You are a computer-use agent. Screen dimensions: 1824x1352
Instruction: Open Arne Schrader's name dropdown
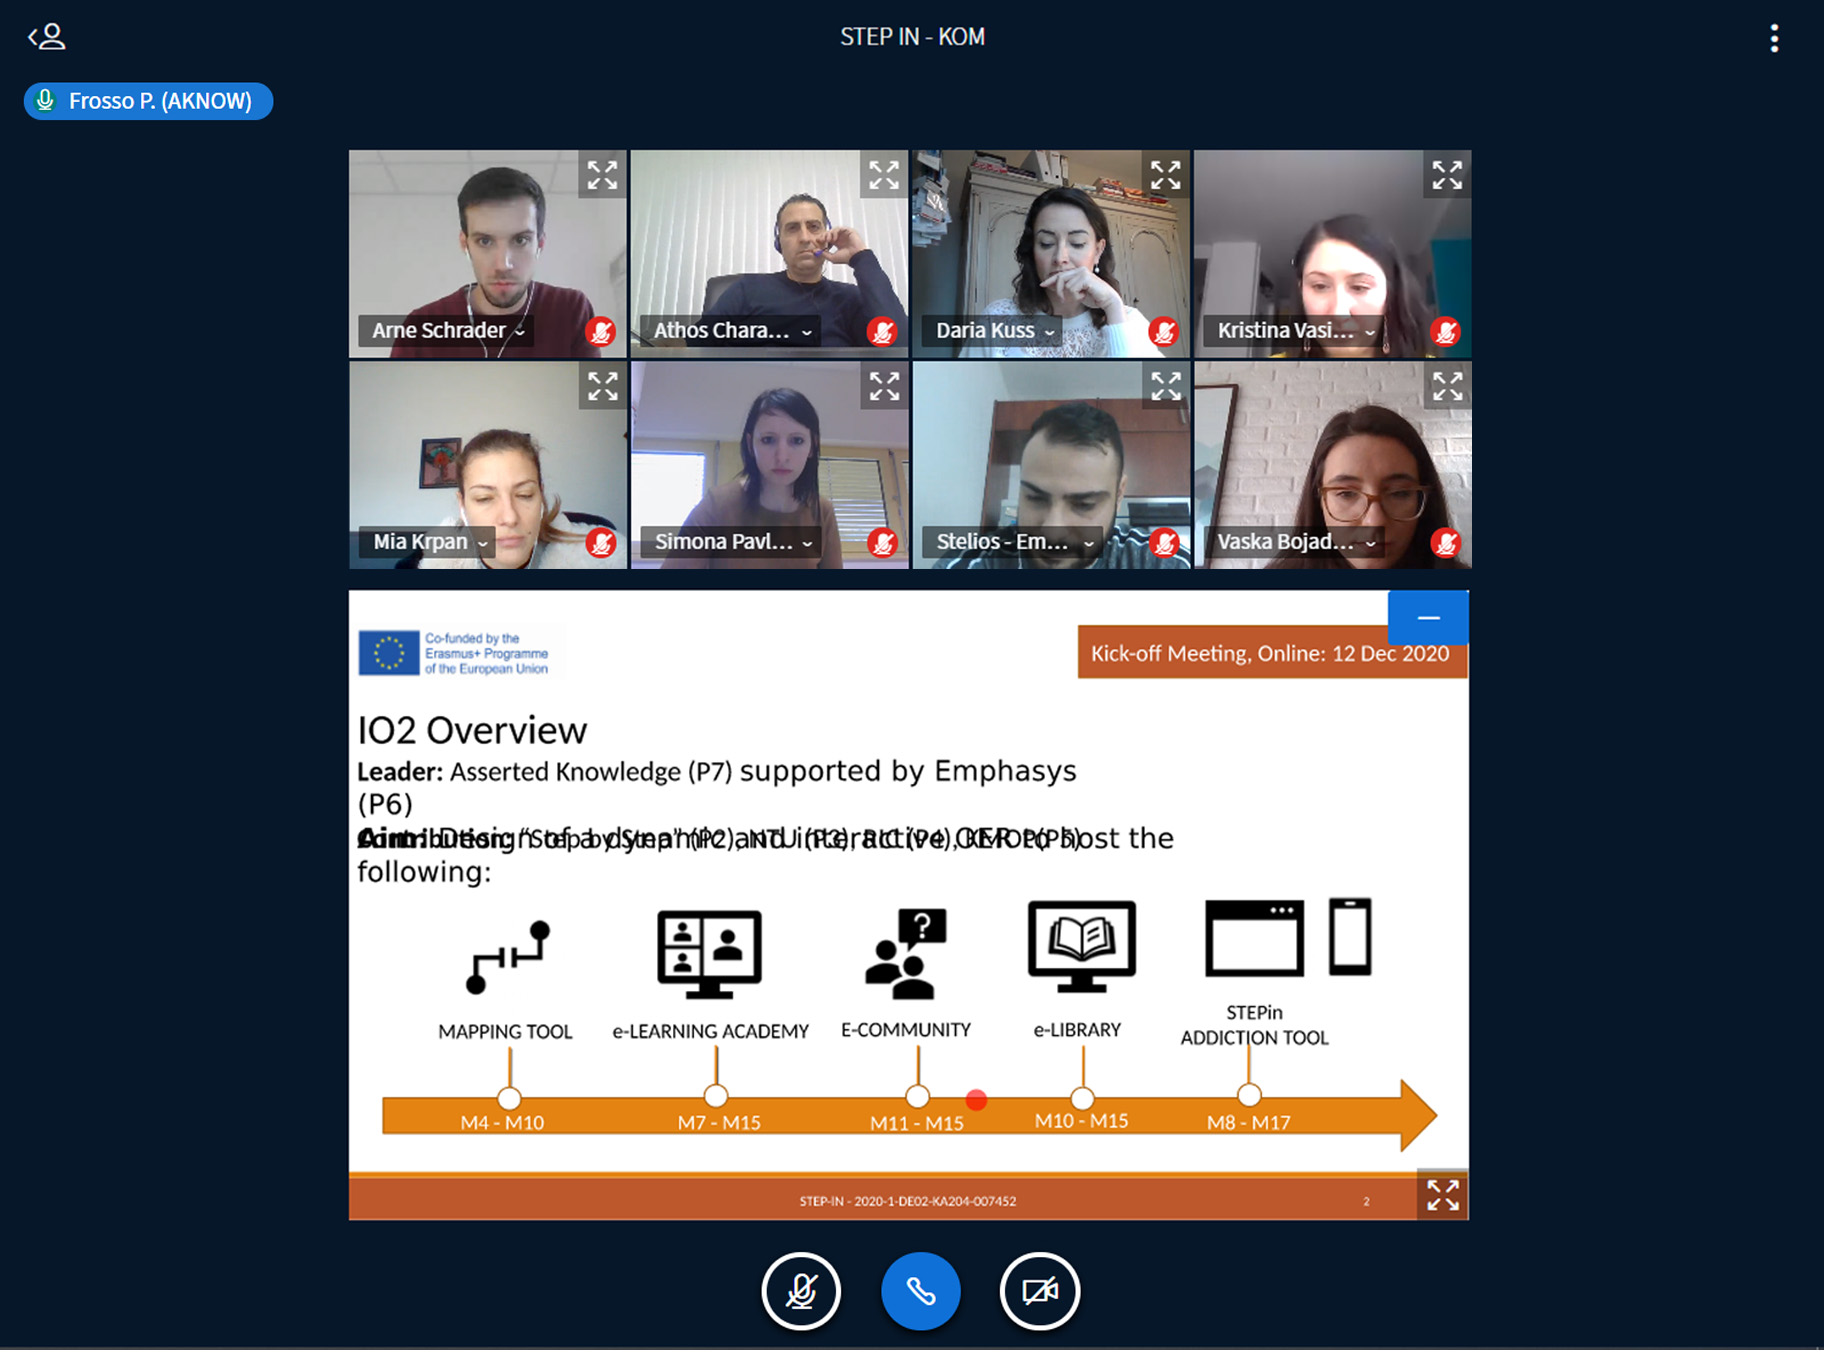coord(448,331)
